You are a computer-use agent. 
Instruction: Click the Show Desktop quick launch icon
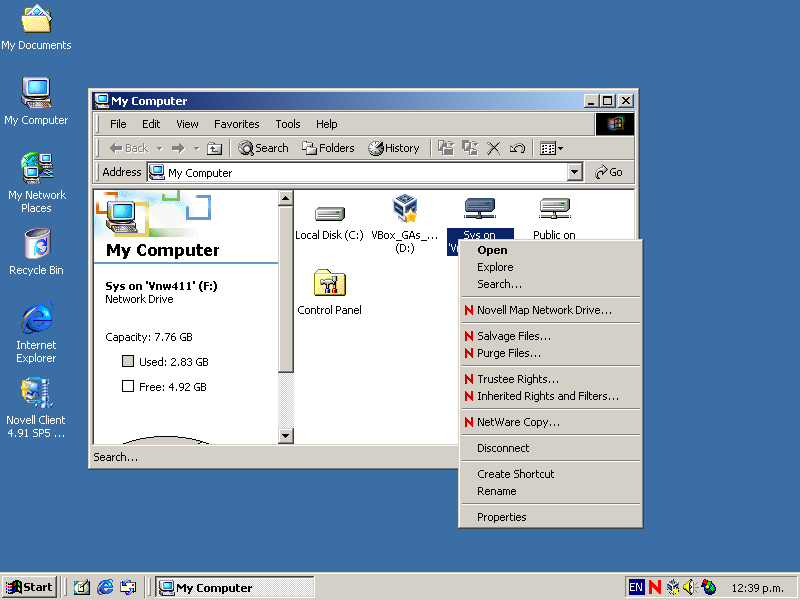point(81,588)
